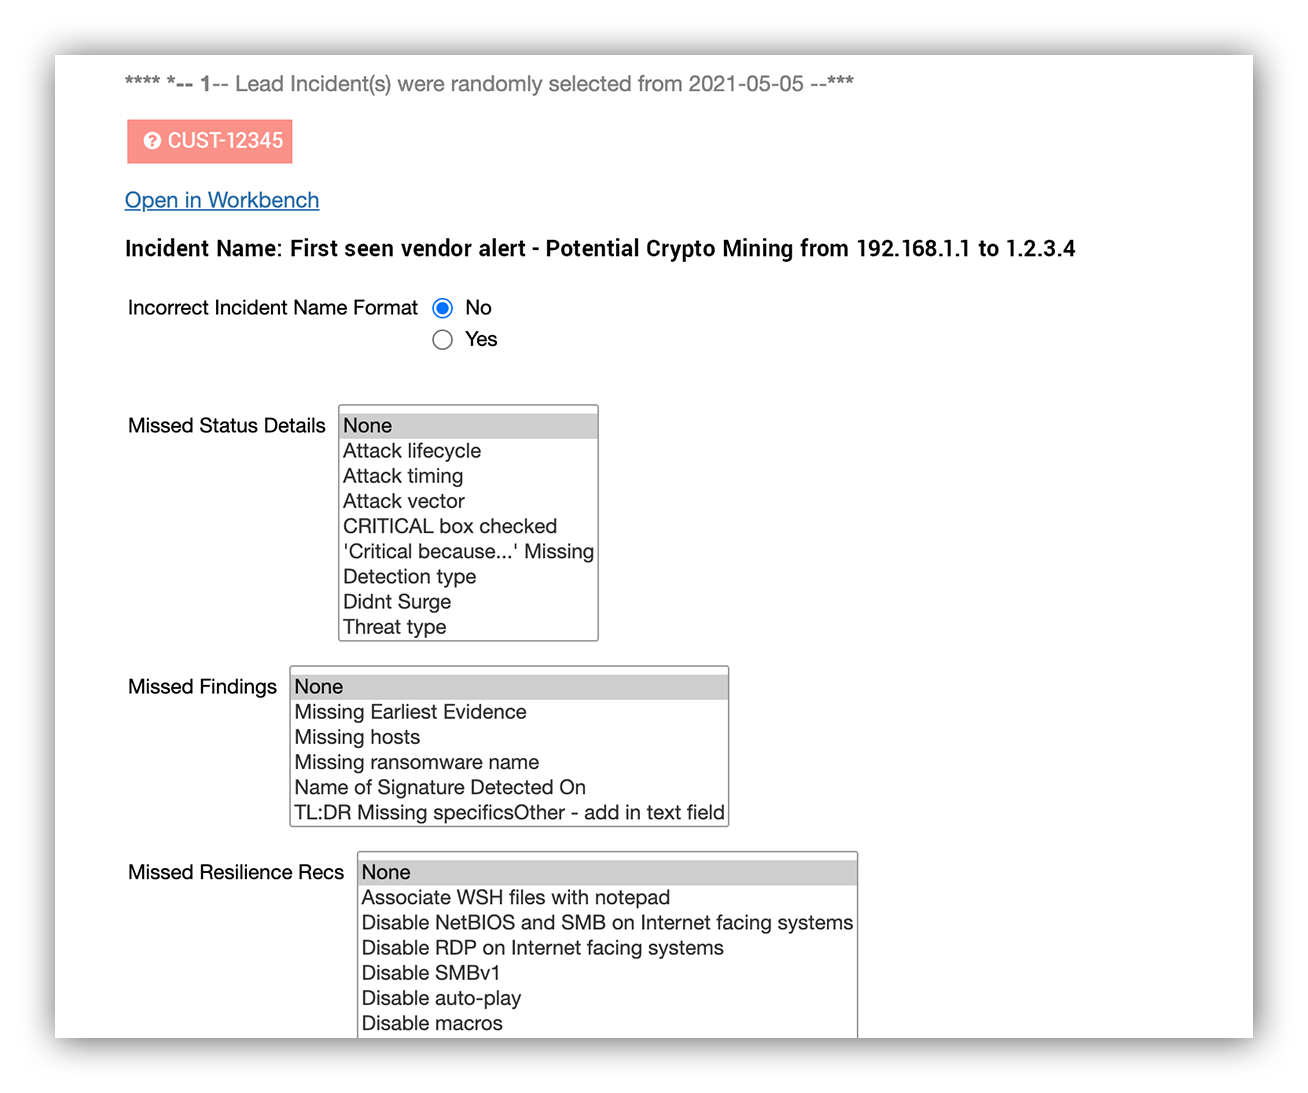The height and width of the screenshot is (1093, 1308).
Task: Click the Missed Resilience Recs label
Action: point(236,873)
